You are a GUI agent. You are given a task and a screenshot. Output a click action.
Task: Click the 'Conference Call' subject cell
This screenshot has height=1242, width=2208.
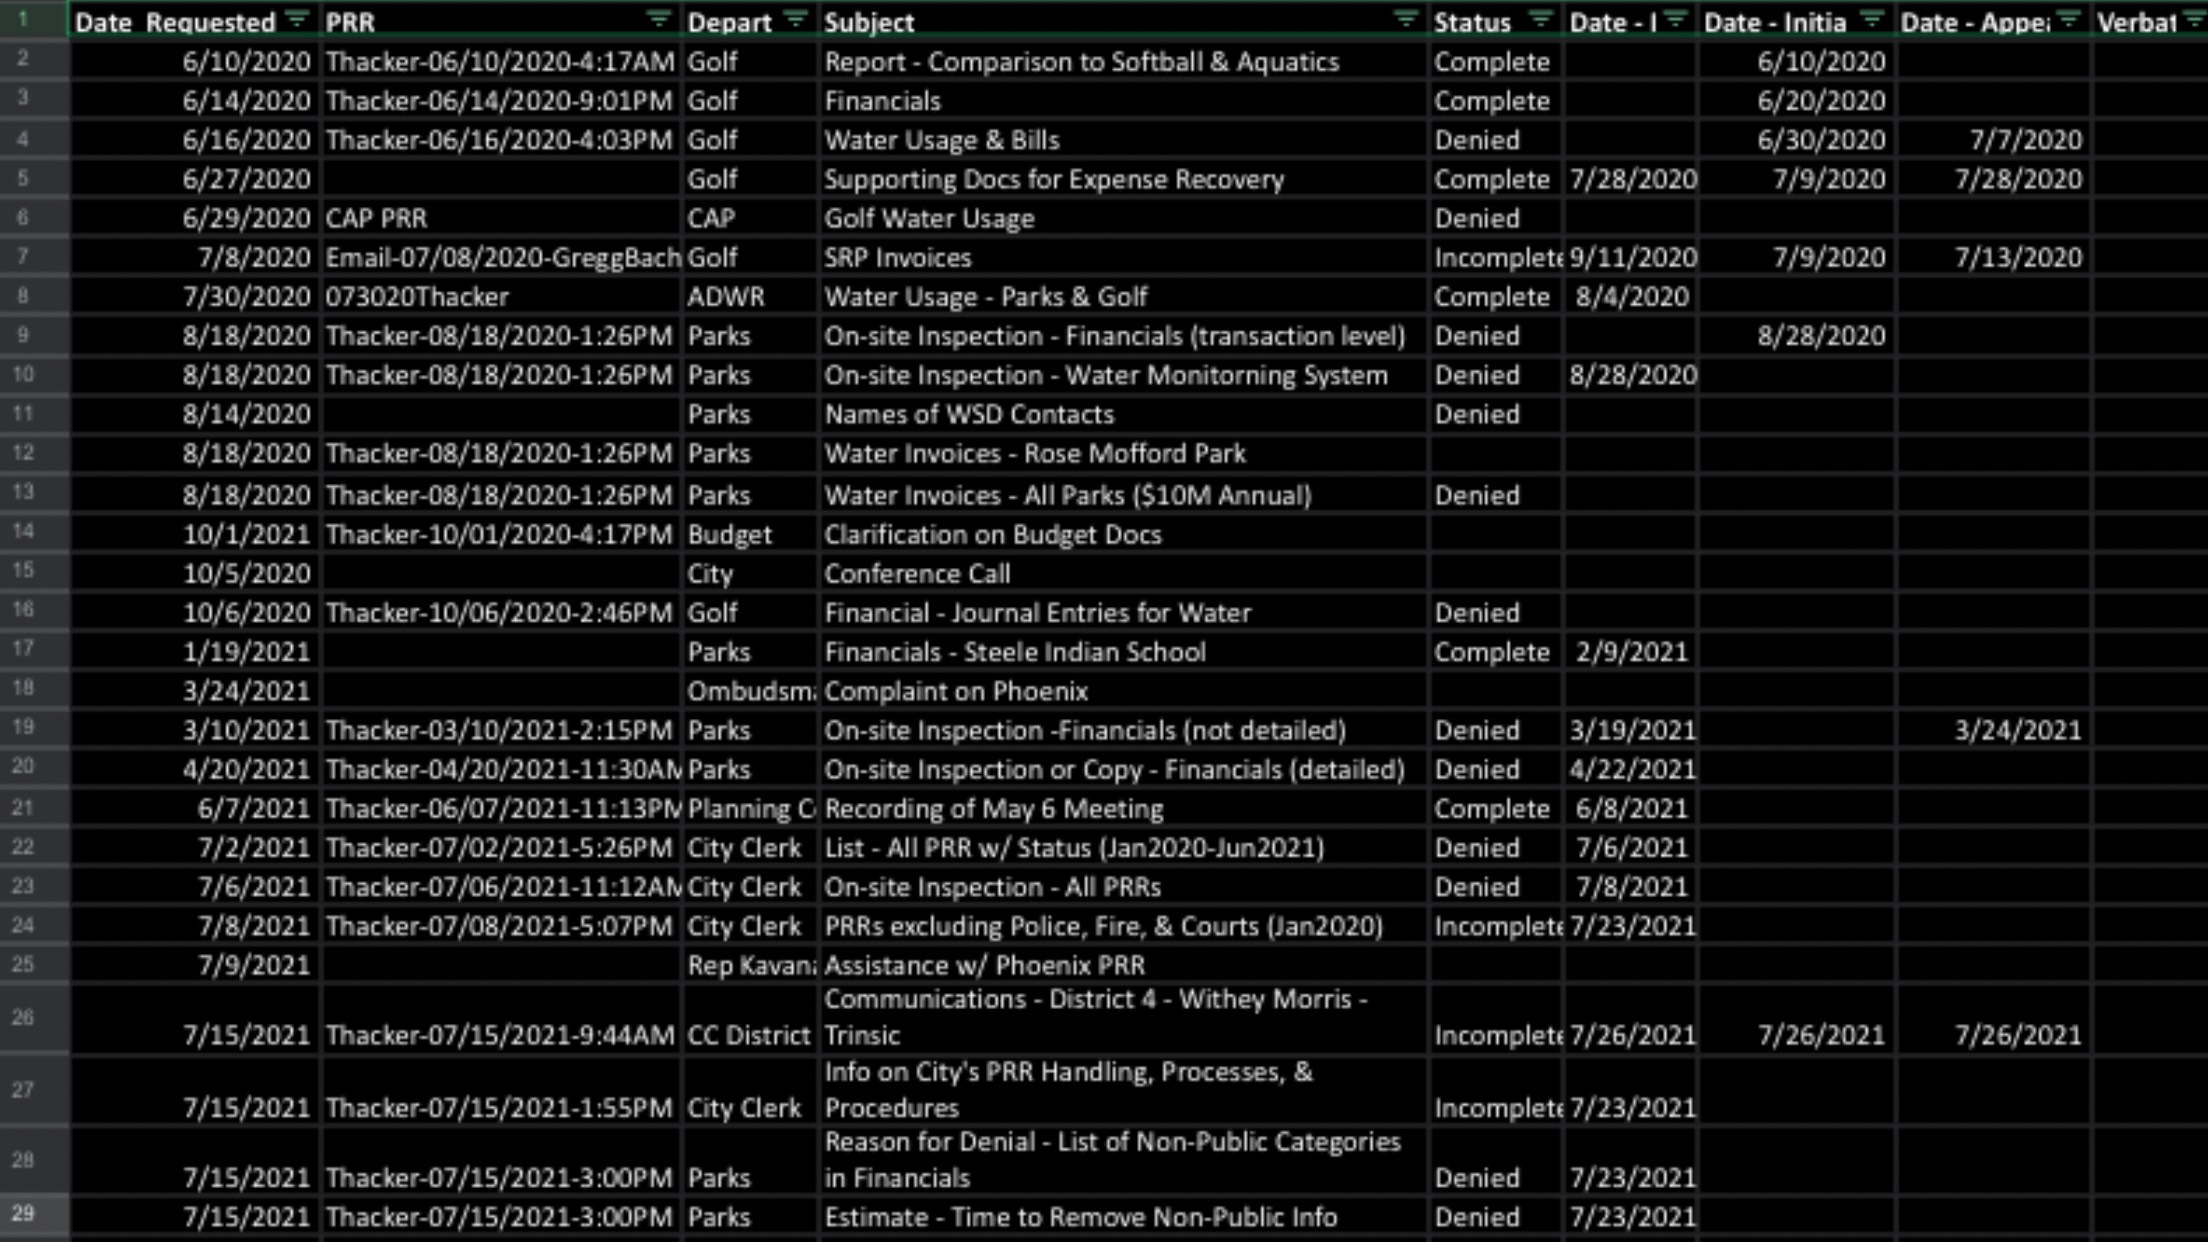(917, 574)
